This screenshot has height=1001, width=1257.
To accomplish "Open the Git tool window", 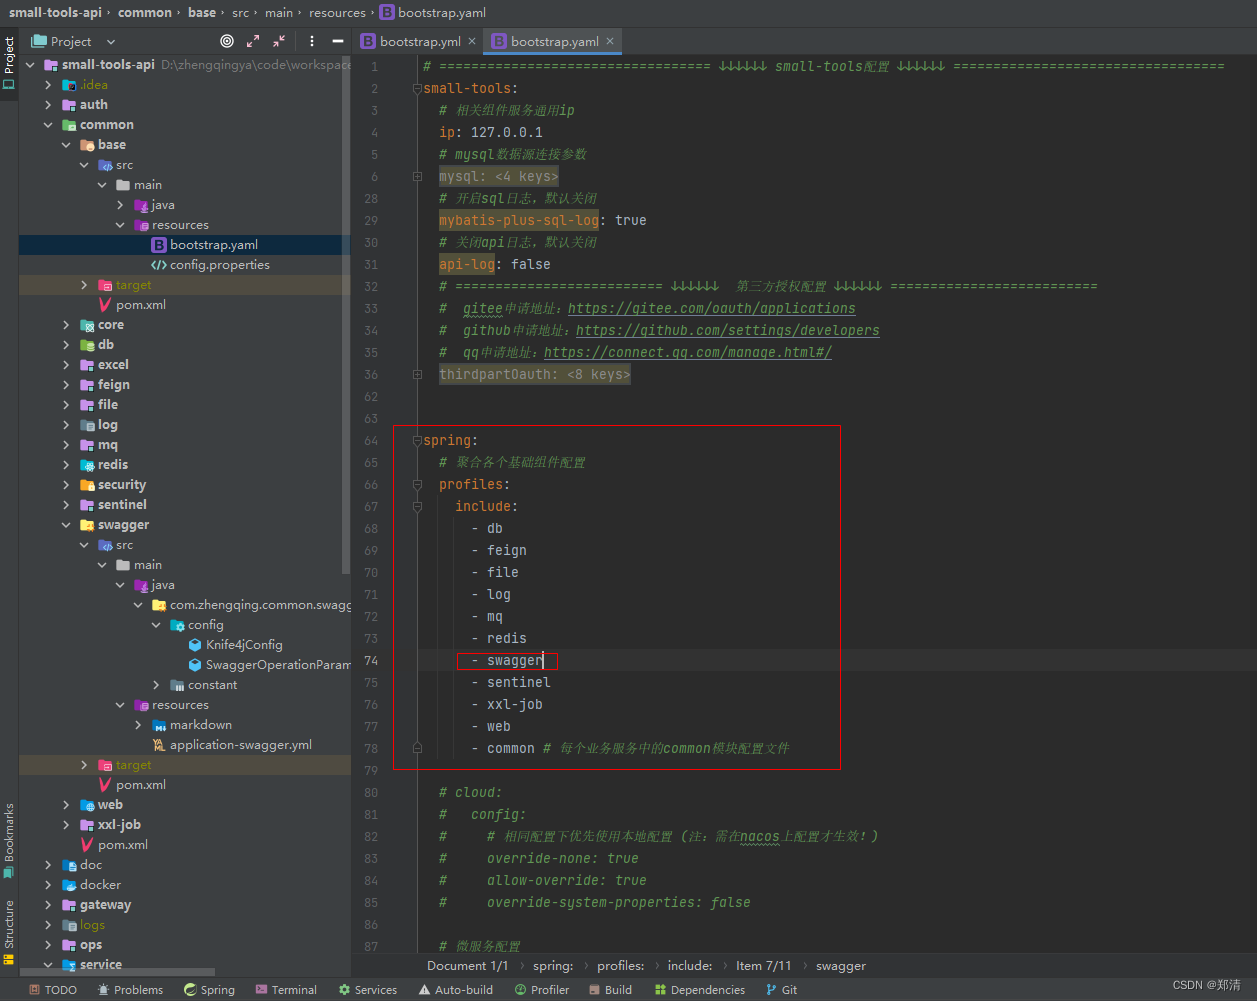I will coord(781,990).
